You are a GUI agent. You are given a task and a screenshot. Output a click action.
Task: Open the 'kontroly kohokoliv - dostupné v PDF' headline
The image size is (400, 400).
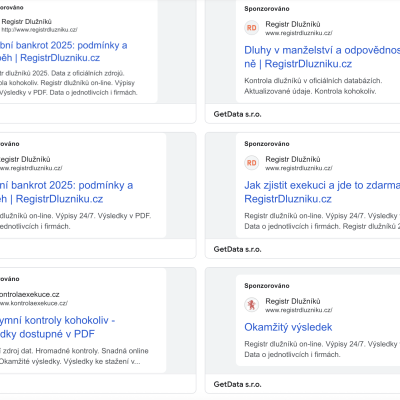(57, 327)
